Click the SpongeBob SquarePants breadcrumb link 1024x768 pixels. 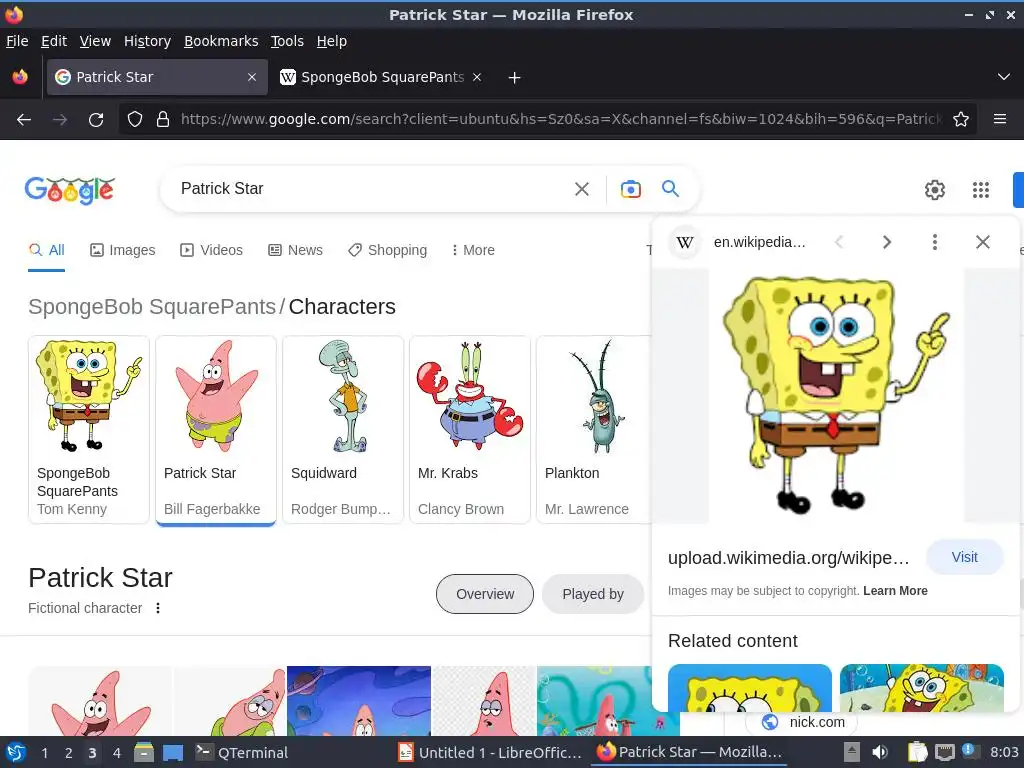coord(152,306)
